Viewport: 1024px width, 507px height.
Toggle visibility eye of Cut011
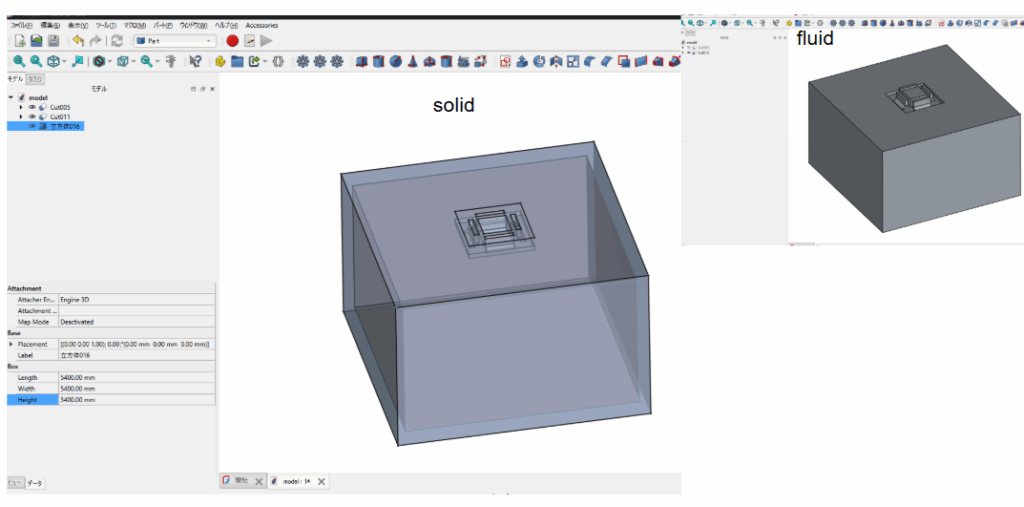click(32, 117)
